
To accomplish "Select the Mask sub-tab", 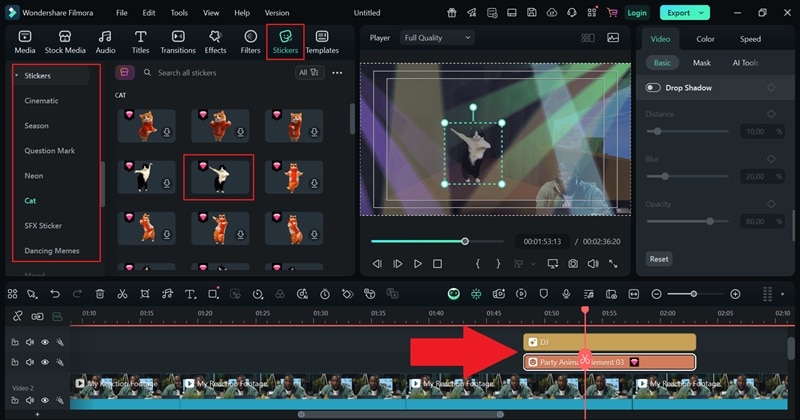I will click(x=702, y=63).
